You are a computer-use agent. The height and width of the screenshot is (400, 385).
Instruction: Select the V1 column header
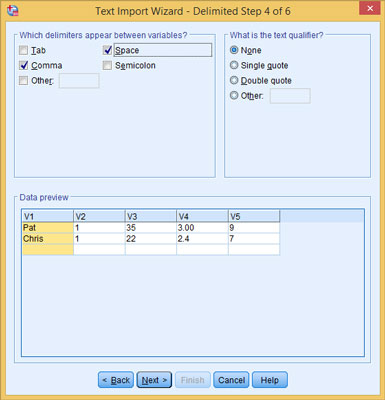pos(47,216)
